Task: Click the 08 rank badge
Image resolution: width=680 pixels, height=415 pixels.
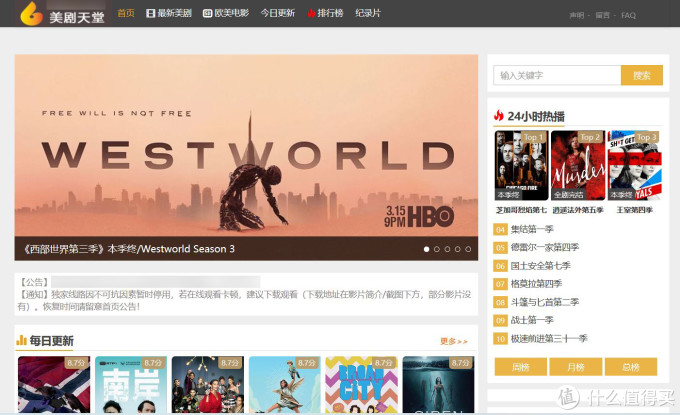Action: 500,302
